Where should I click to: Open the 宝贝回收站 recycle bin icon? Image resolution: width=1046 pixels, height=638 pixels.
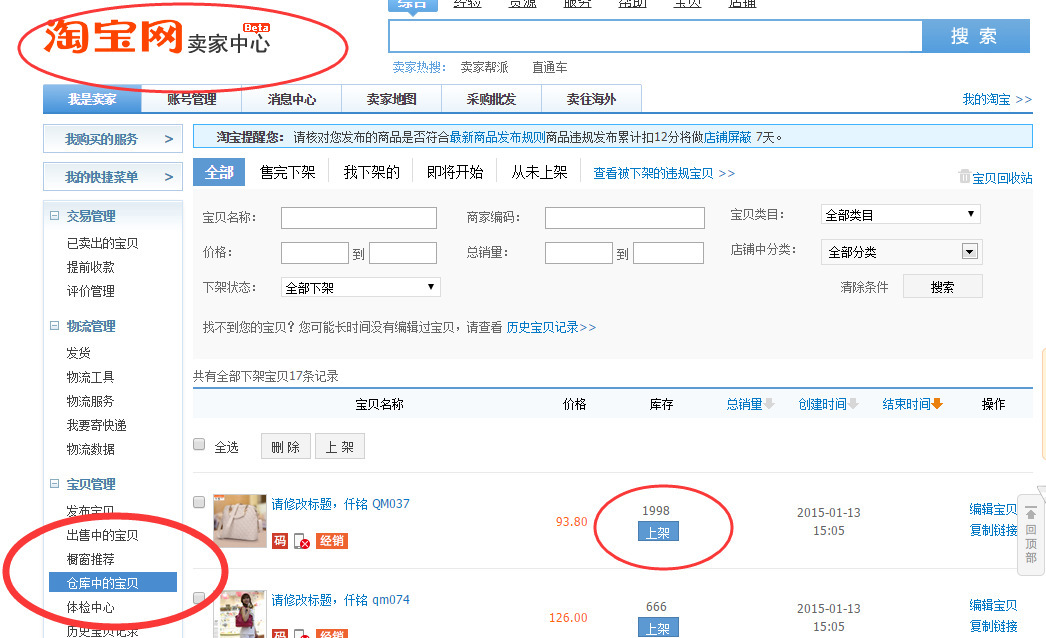click(x=965, y=177)
